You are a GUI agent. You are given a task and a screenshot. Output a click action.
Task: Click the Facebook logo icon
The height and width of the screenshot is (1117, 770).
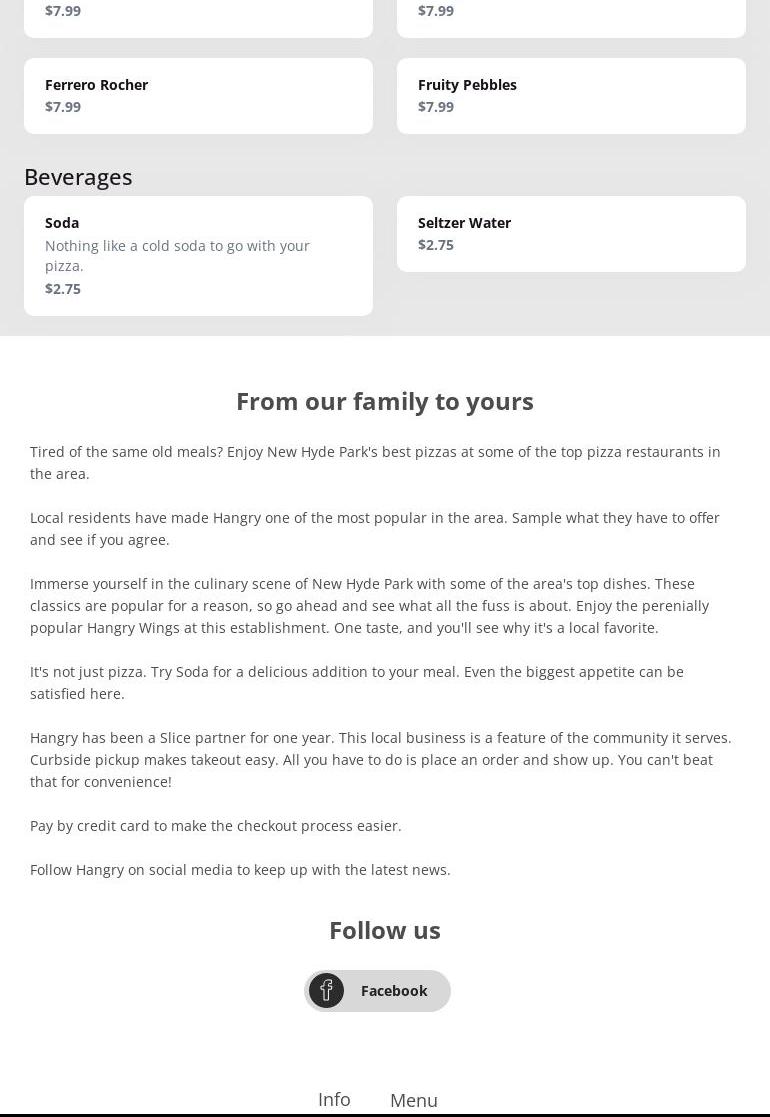pyautogui.click(x=326, y=990)
